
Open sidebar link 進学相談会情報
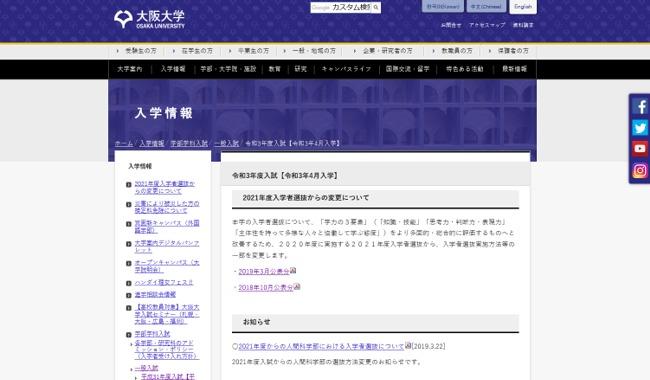tap(155, 295)
